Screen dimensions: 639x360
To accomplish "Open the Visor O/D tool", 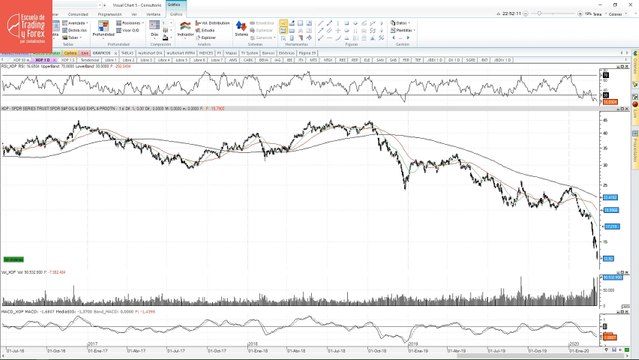I will click(x=128, y=30).
